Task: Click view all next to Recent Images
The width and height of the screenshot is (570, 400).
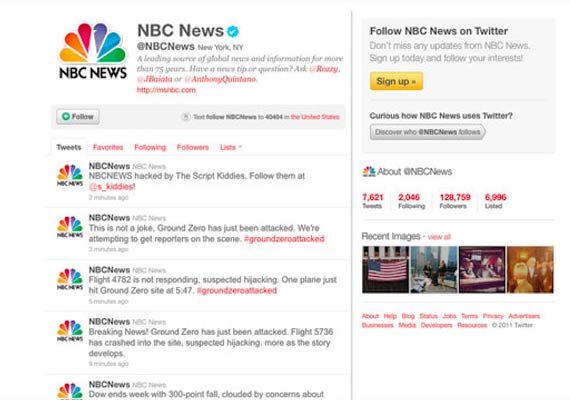Action: 439,237
